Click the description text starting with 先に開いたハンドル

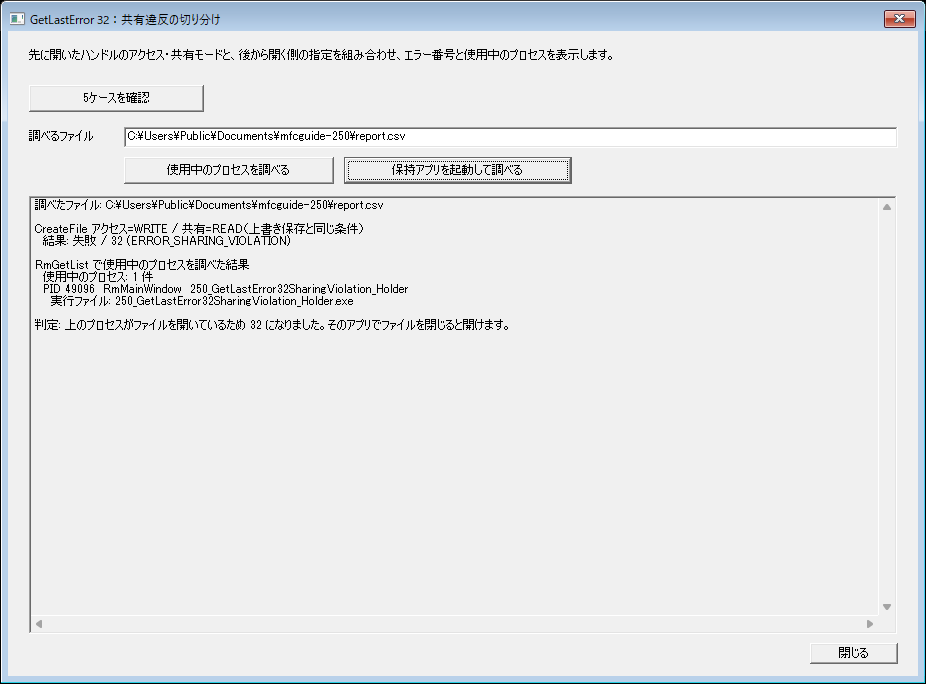[x=321, y=55]
